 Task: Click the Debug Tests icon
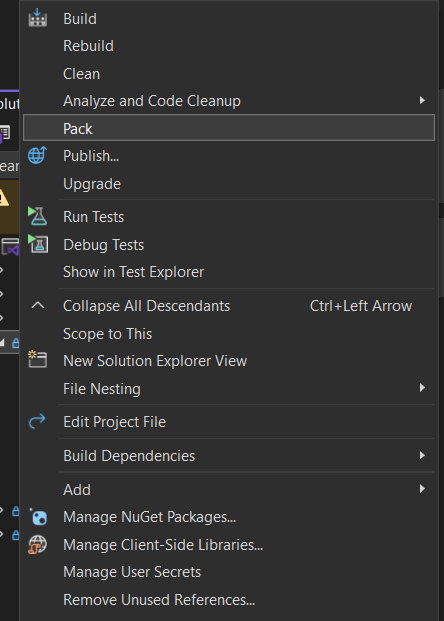[x=38, y=244]
